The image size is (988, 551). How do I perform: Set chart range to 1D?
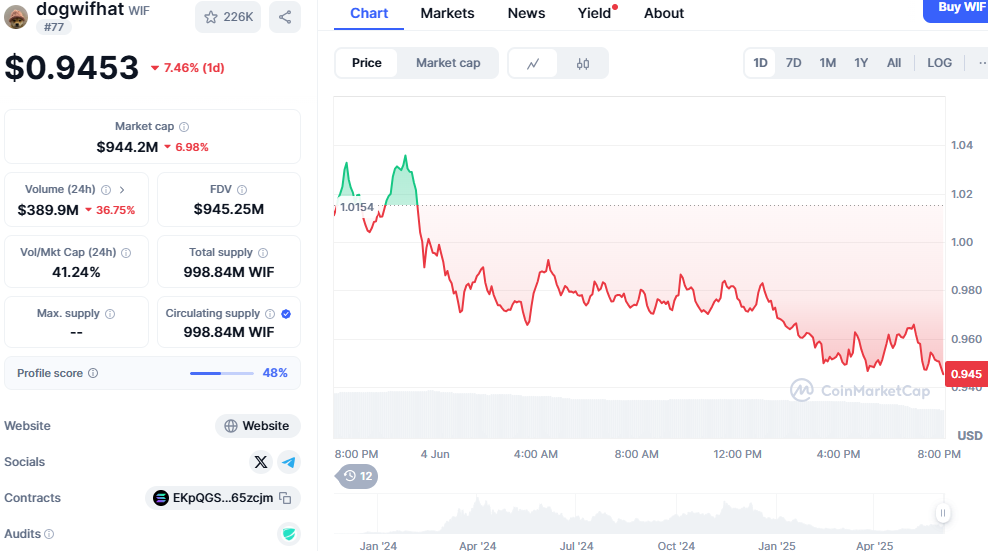761,63
